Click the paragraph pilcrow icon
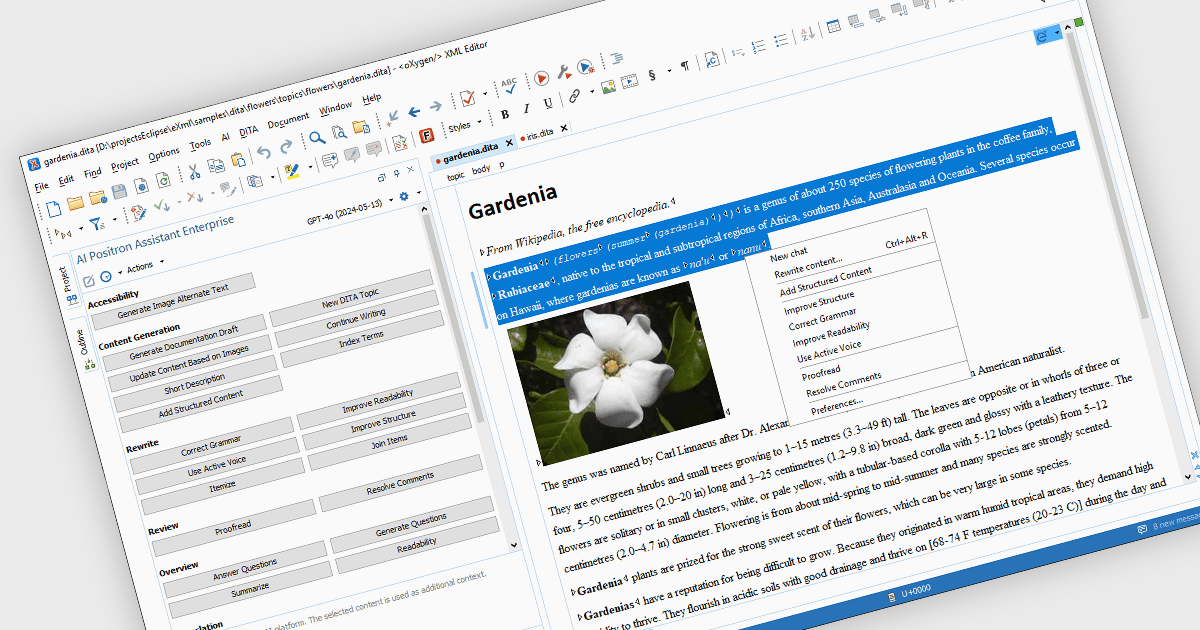The width and height of the screenshot is (1200, 630). coord(684,66)
